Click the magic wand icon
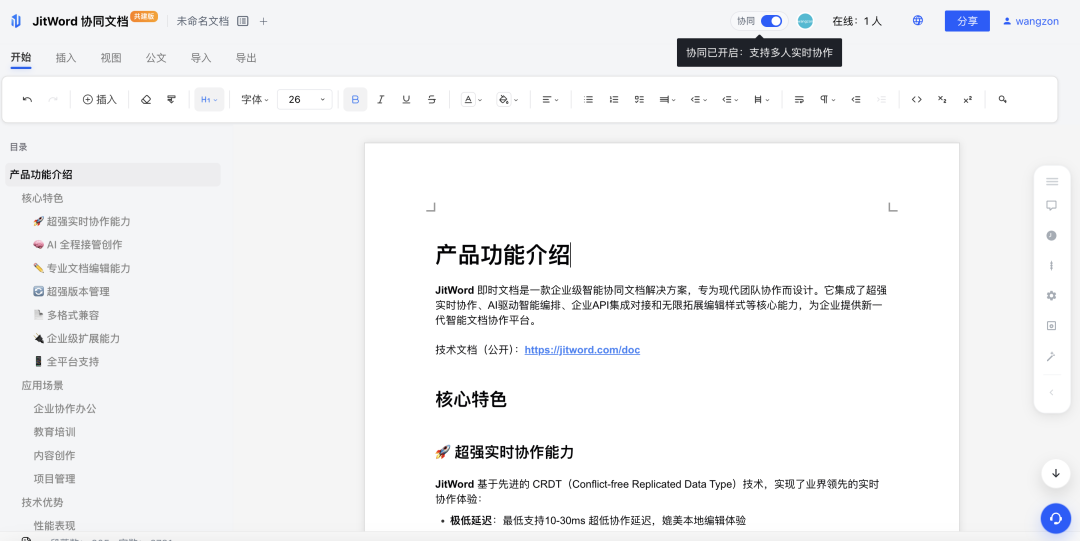 click(1052, 356)
